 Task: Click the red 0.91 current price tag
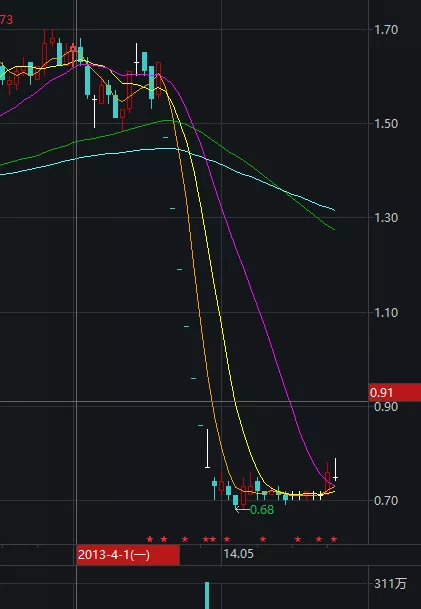pyautogui.click(x=395, y=393)
